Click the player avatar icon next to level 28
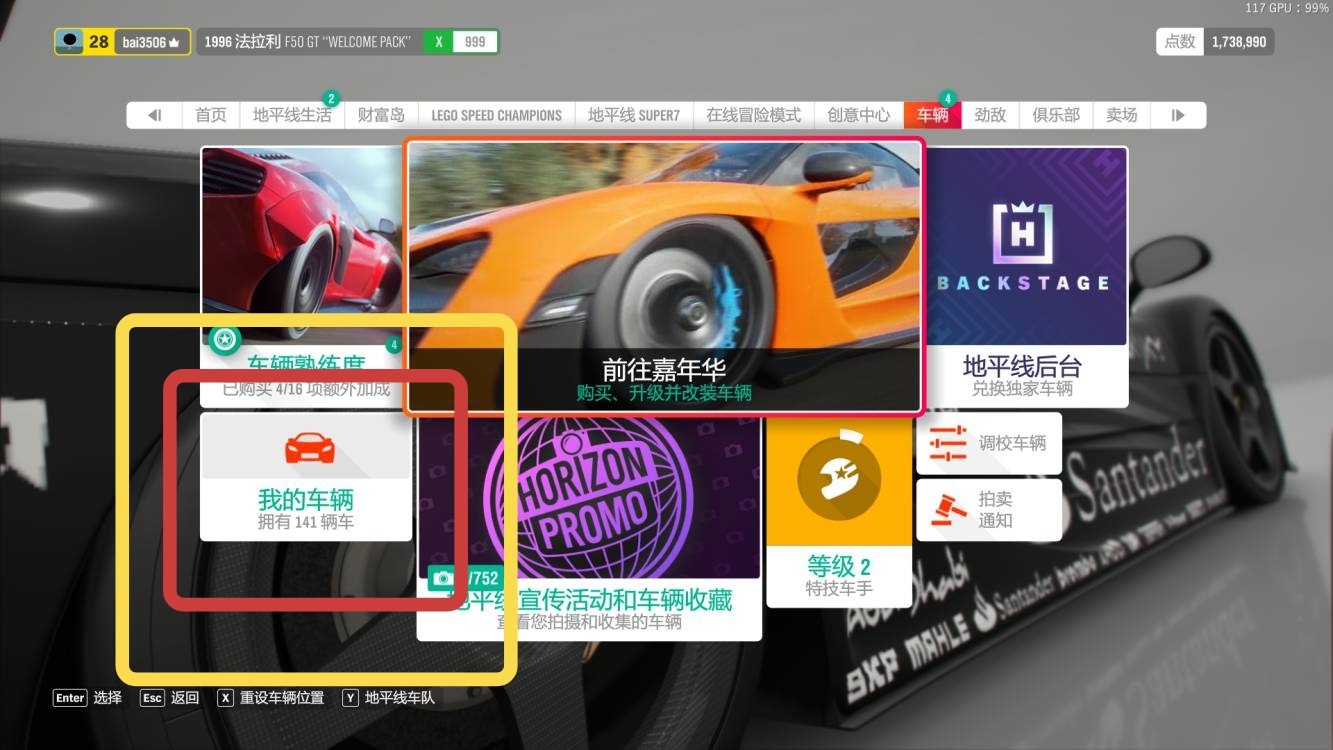 click(69, 41)
